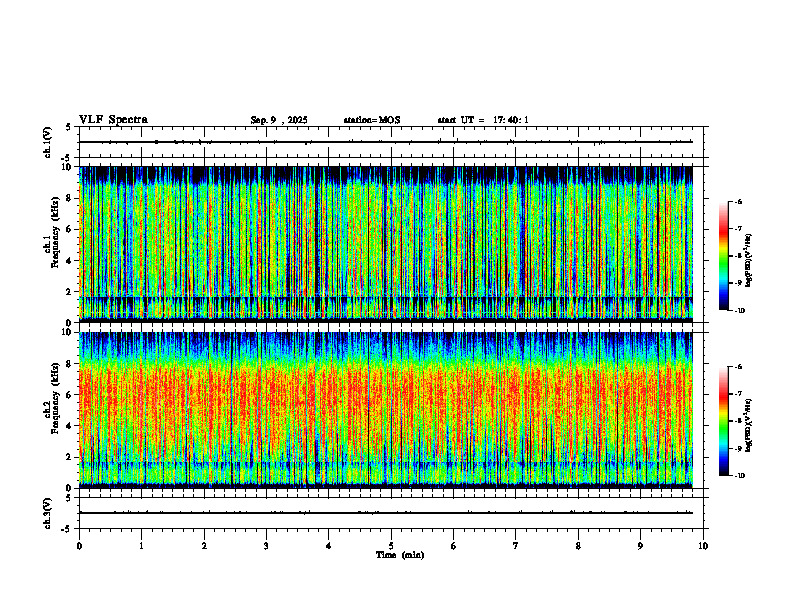Click the ch.1 spectrogram color scale bar
This screenshot has width=792, height=612.
pyautogui.click(x=723, y=256)
